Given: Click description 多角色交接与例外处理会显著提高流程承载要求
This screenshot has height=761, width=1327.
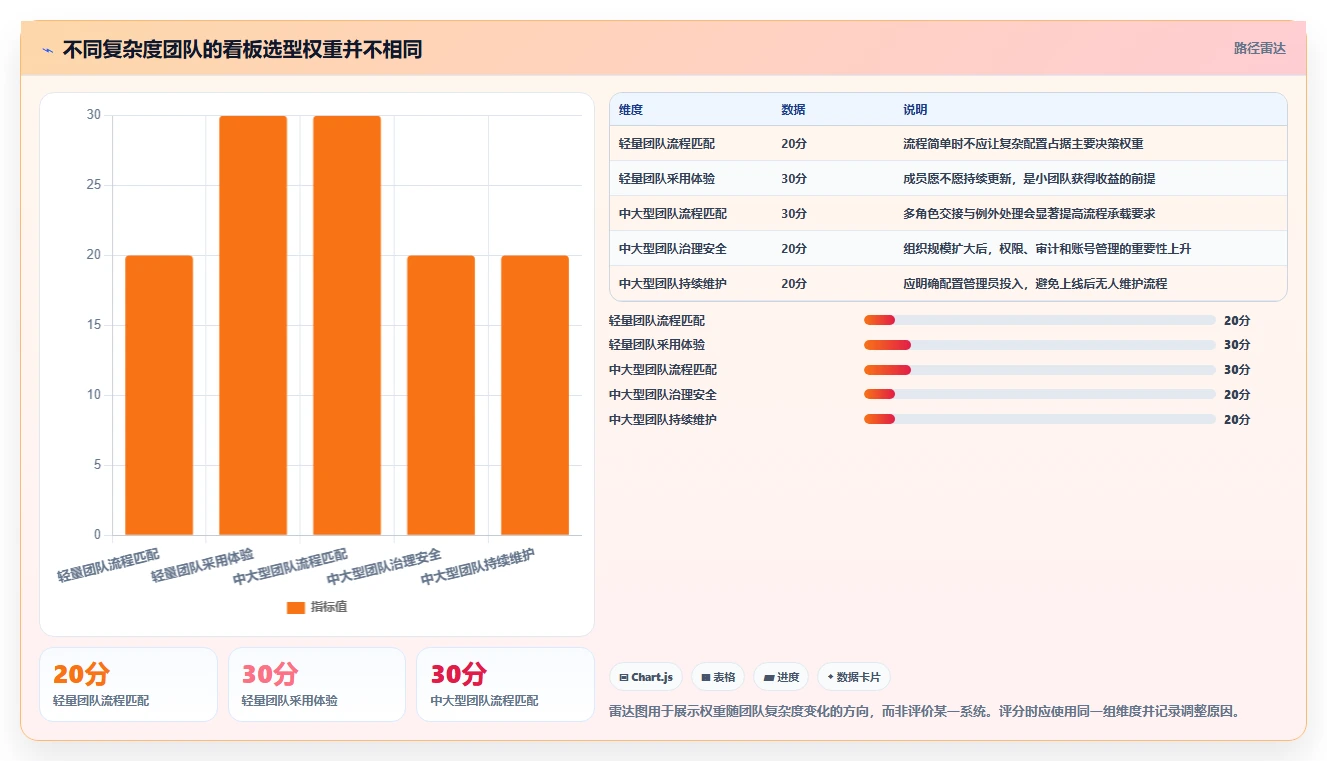Looking at the screenshot, I should click(1029, 214).
